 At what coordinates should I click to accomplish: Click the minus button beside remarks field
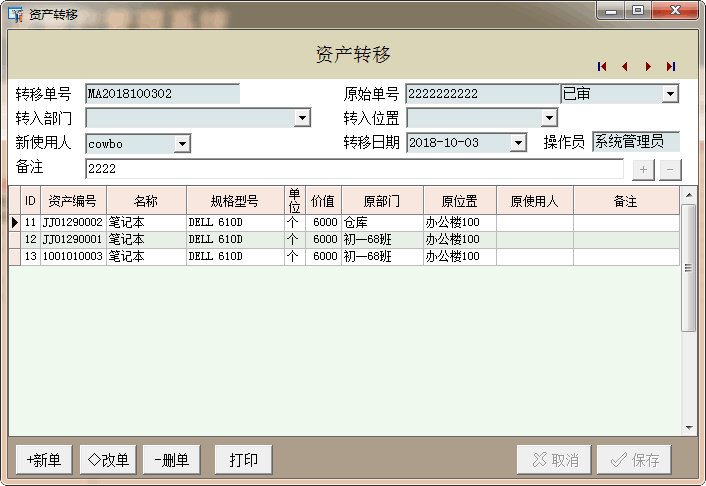(x=669, y=169)
